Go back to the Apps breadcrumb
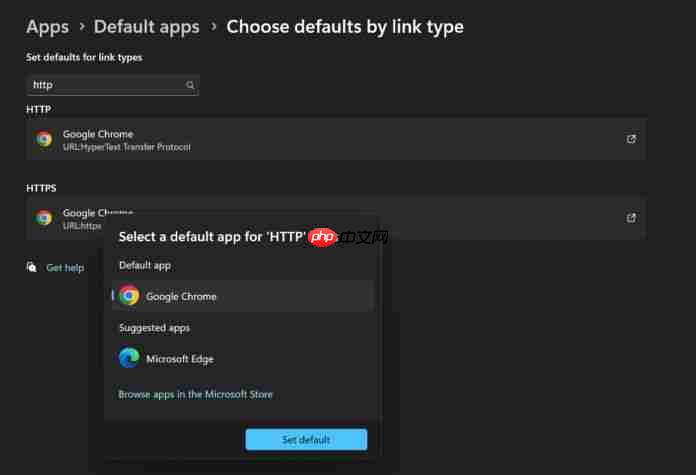The width and height of the screenshot is (696, 475). 47,27
